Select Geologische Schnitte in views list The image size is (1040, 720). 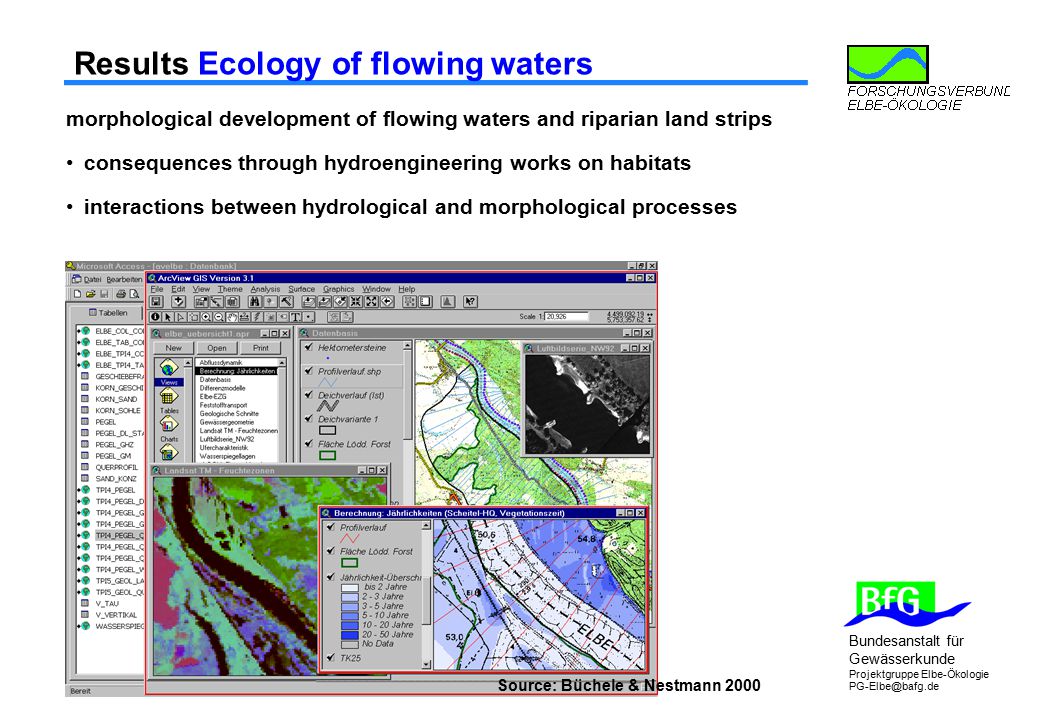(229, 413)
